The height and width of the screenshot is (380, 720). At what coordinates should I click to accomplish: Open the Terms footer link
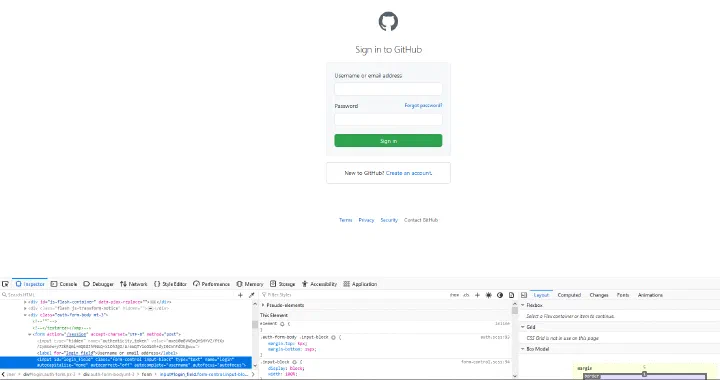click(345, 220)
